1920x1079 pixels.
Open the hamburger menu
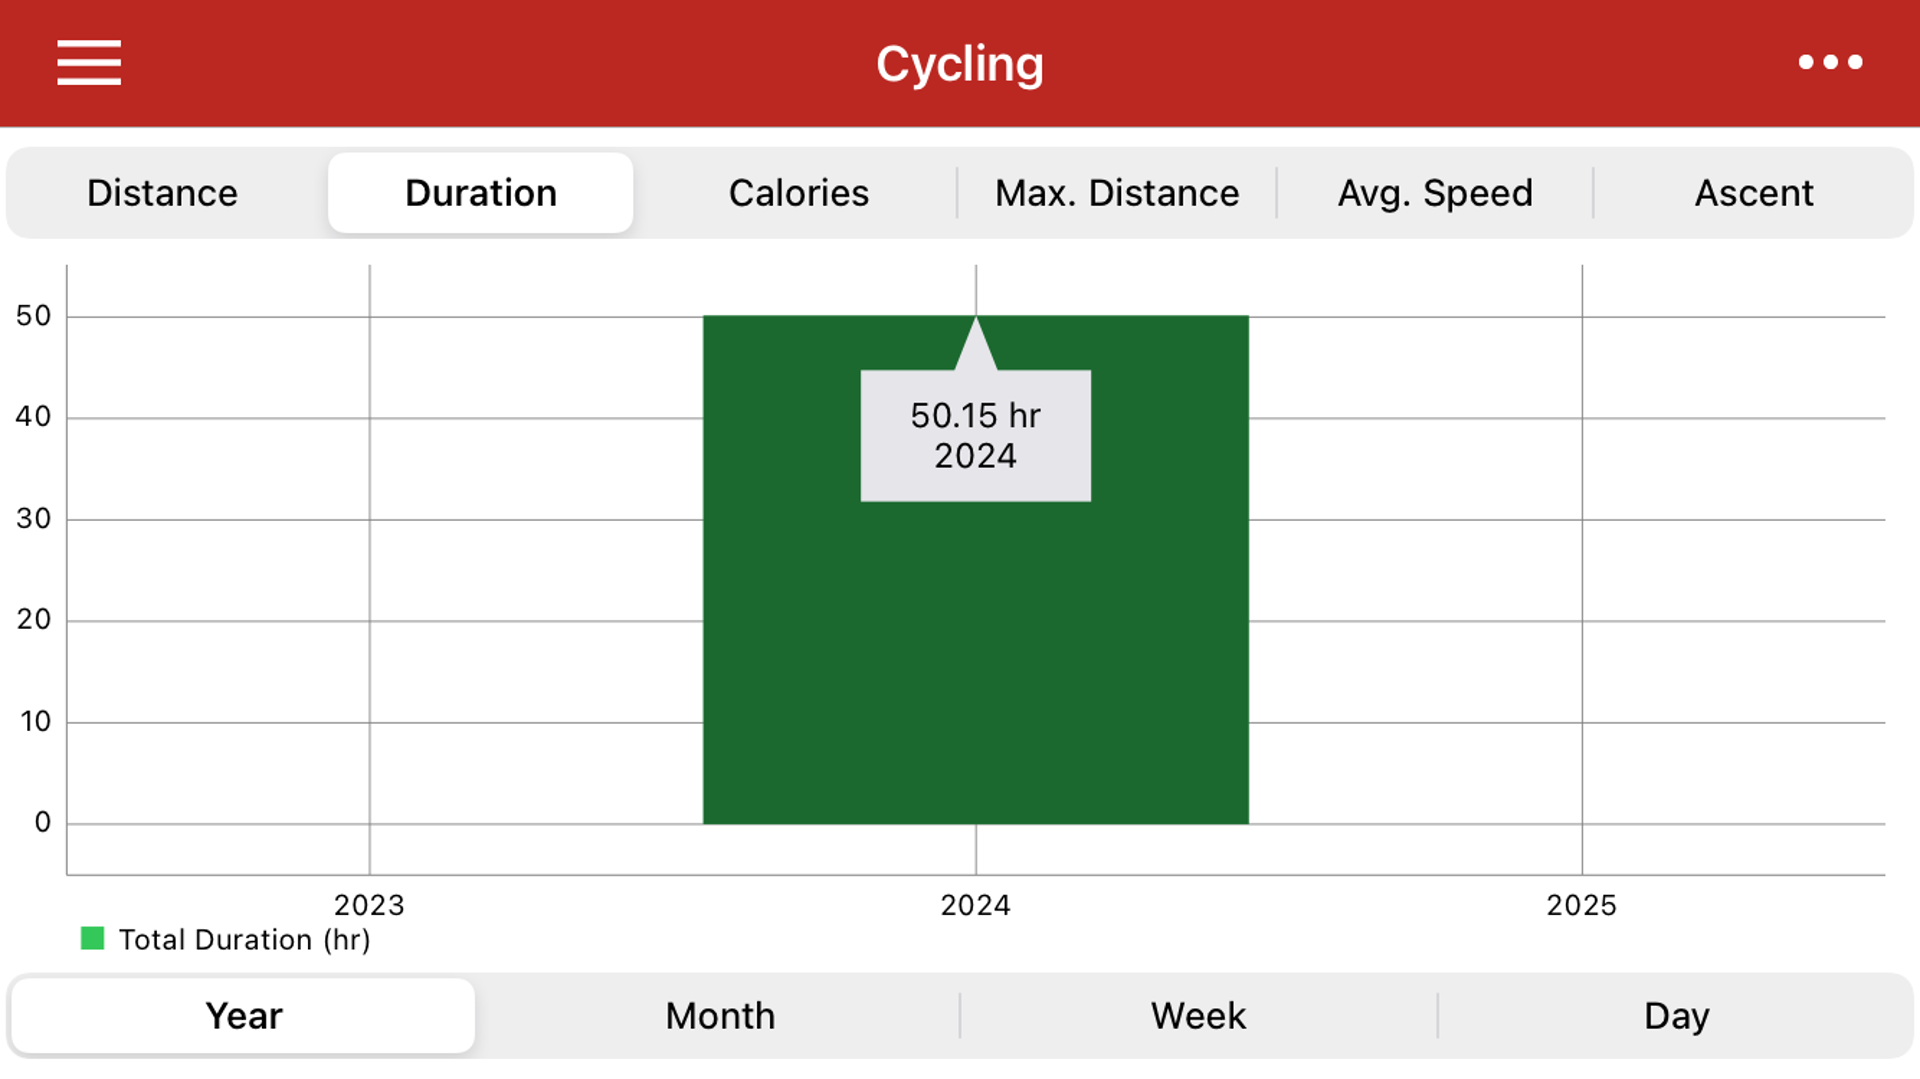[89, 63]
